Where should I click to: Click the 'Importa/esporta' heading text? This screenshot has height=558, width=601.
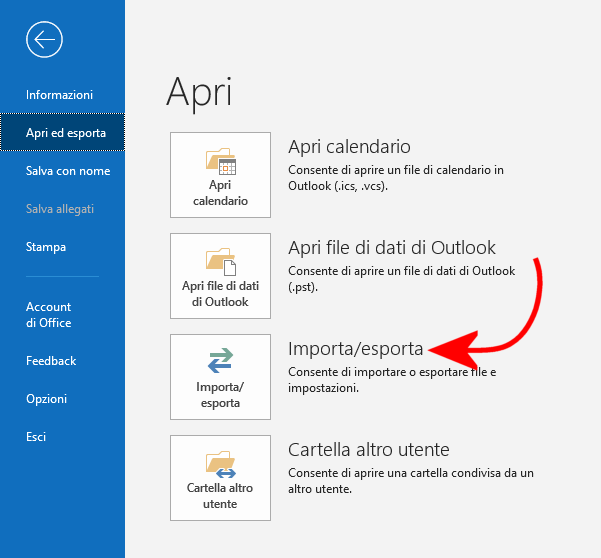tap(355, 349)
